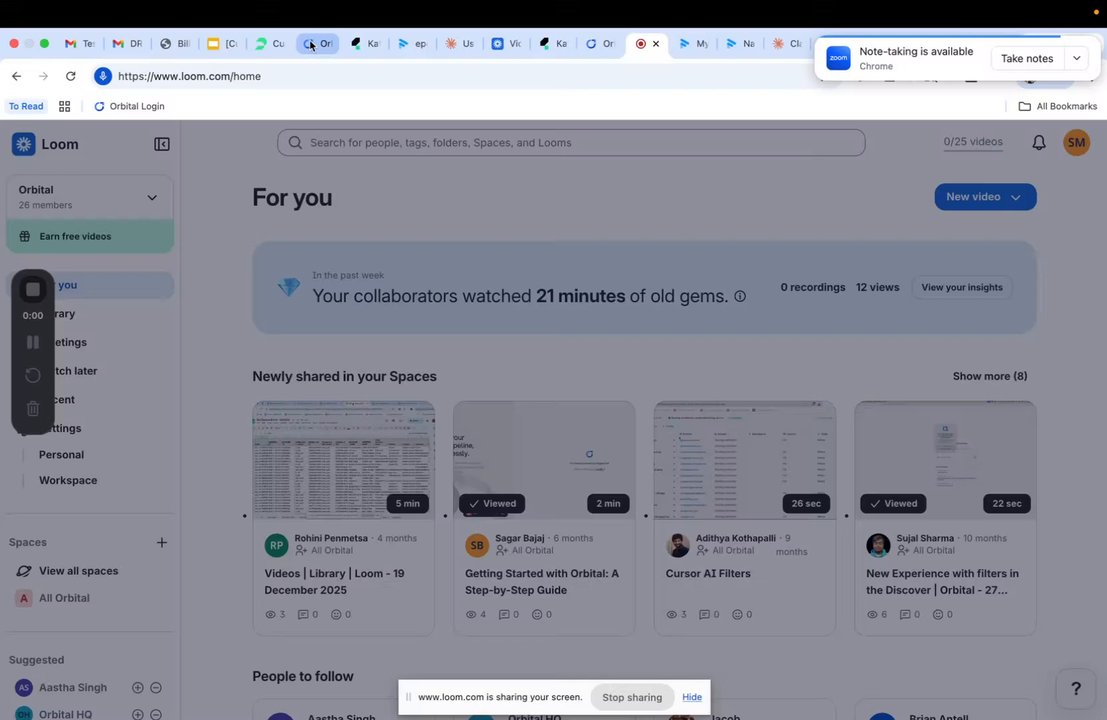The image size is (1107, 720).
Task: Collapse the Loom sidebar panel icon
Action: (162, 144)
